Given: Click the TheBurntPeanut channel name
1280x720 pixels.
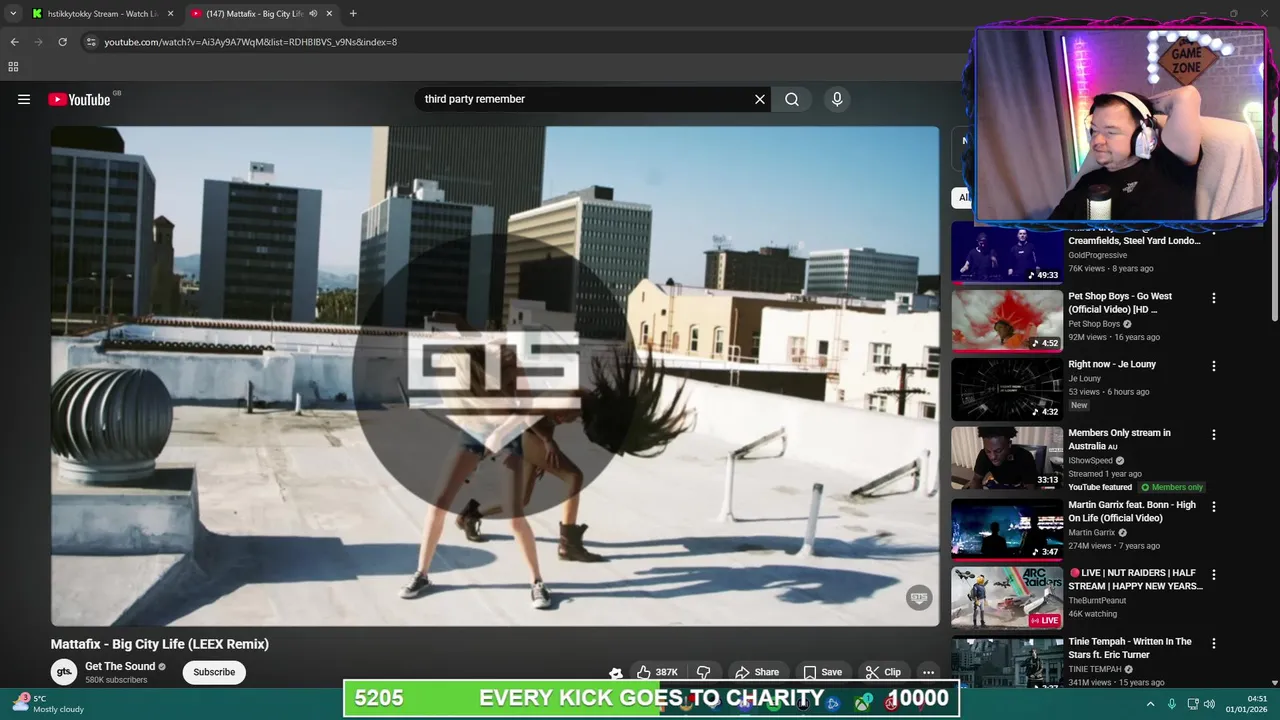Looking at the screenshot, I should click(1097, 600).
